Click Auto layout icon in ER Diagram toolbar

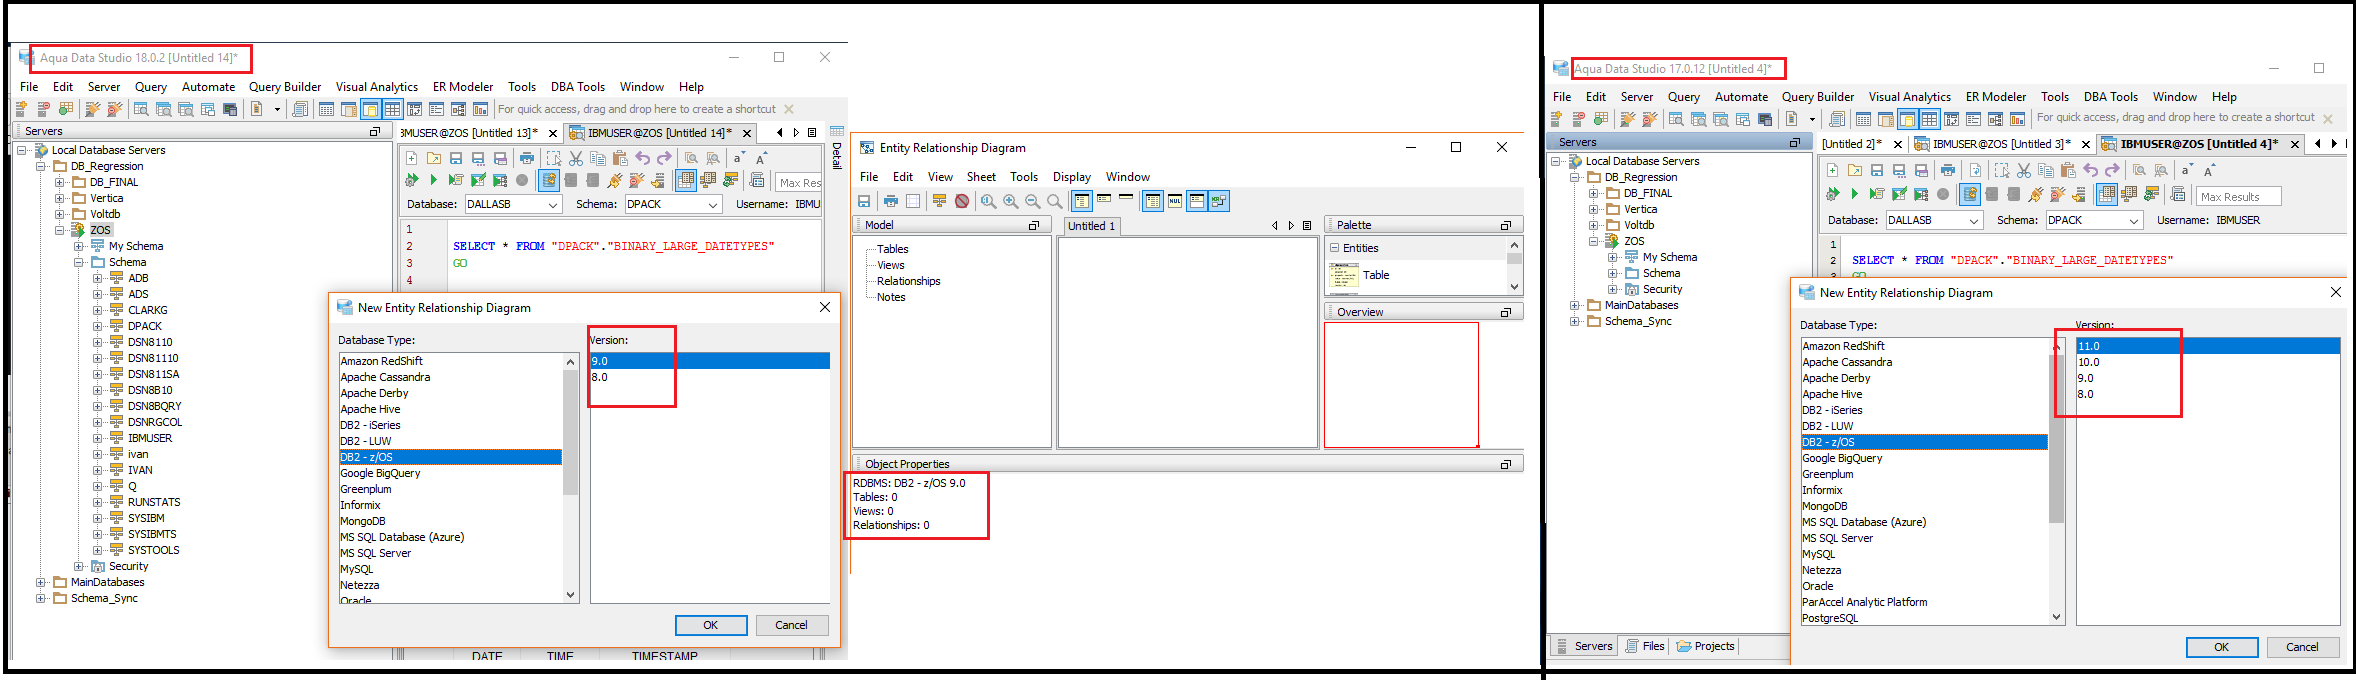pyautogui.click(x=940, y=201)
